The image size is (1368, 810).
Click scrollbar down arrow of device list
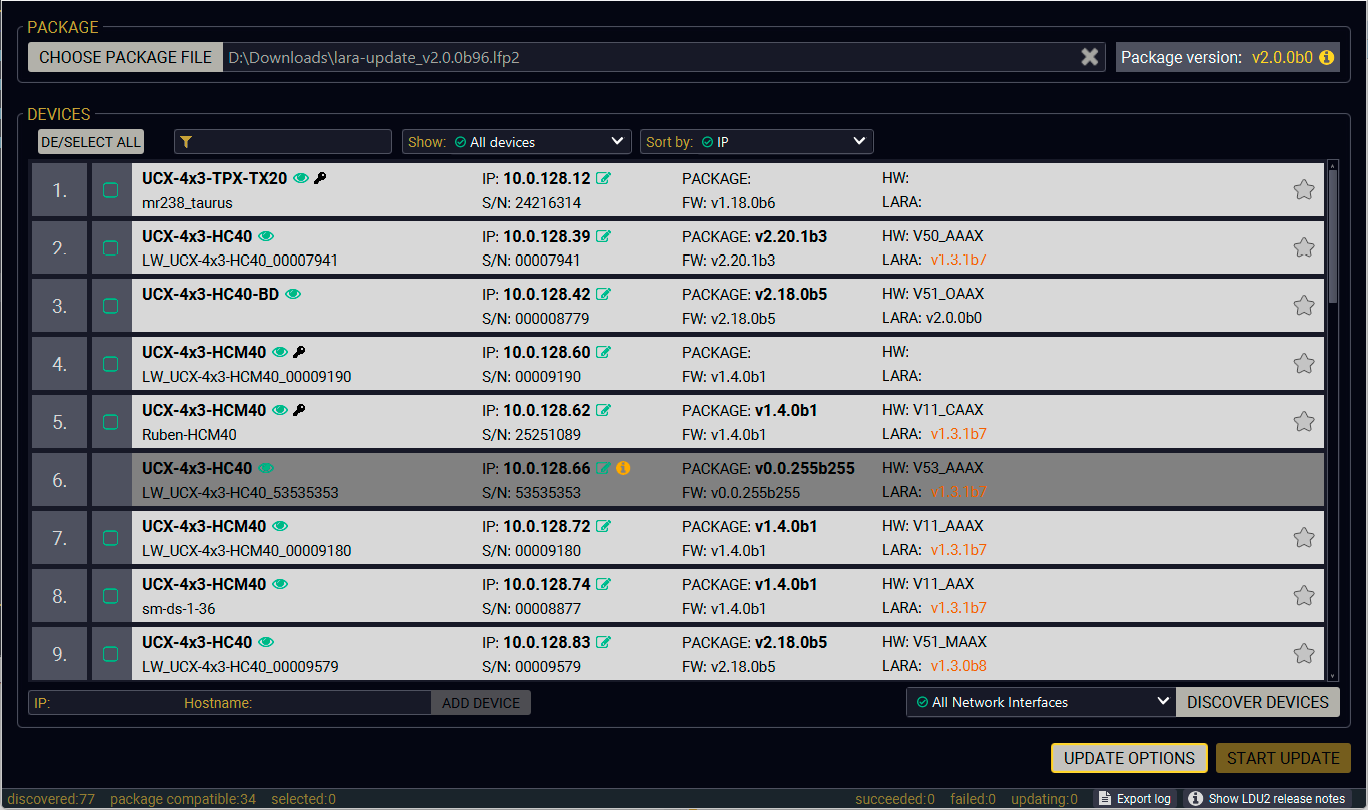point(1332,677)
